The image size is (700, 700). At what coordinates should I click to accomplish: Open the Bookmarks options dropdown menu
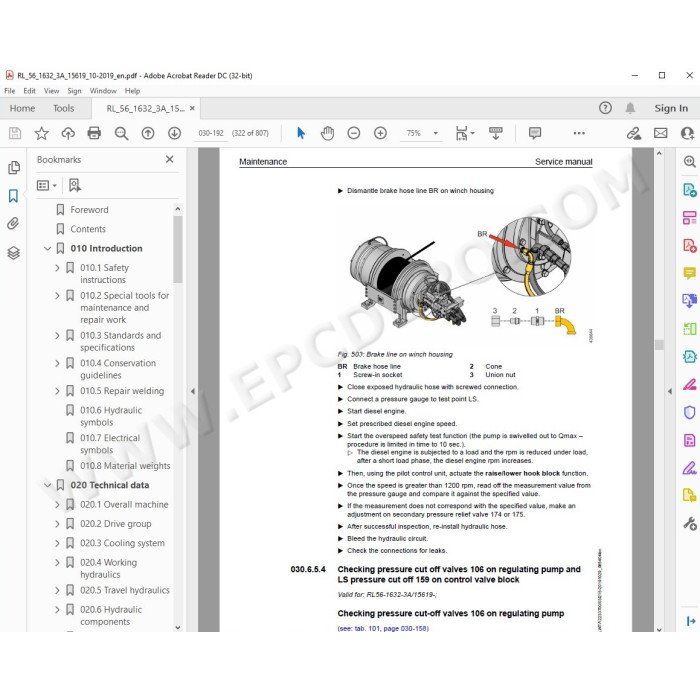[46, 185]
